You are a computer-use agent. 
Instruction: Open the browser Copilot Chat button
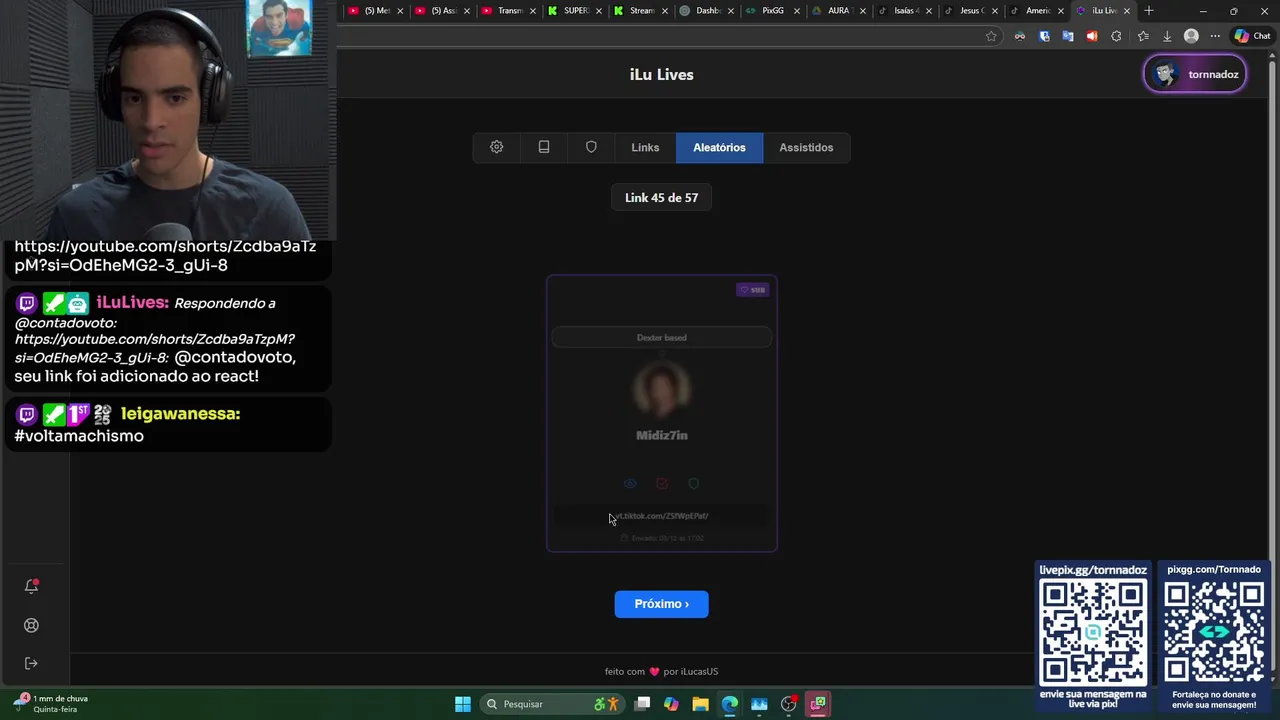tap(1252, 36)
